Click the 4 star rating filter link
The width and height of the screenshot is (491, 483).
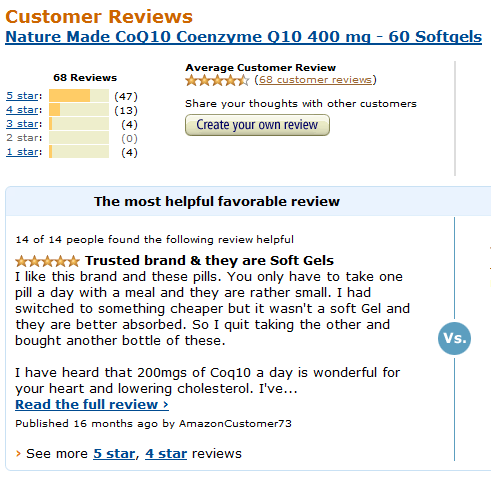pos(22,110)
